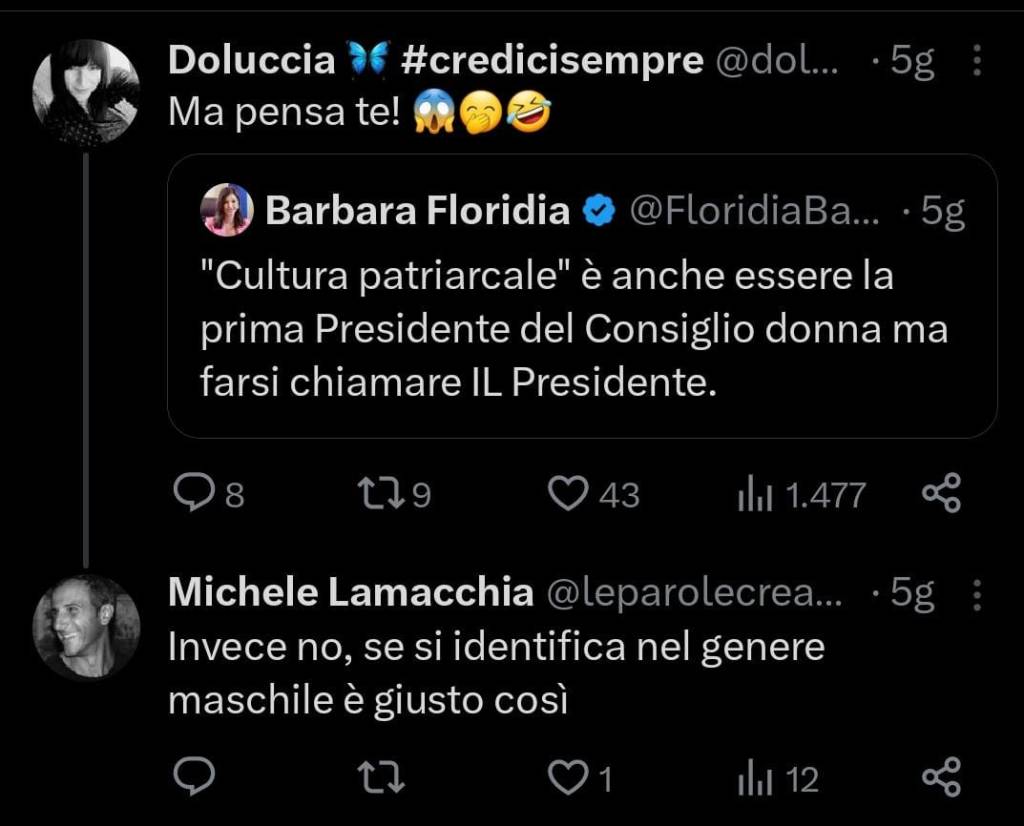
Task: Open Michele Lamacchia's profile picture
Action: coord(86,626)
